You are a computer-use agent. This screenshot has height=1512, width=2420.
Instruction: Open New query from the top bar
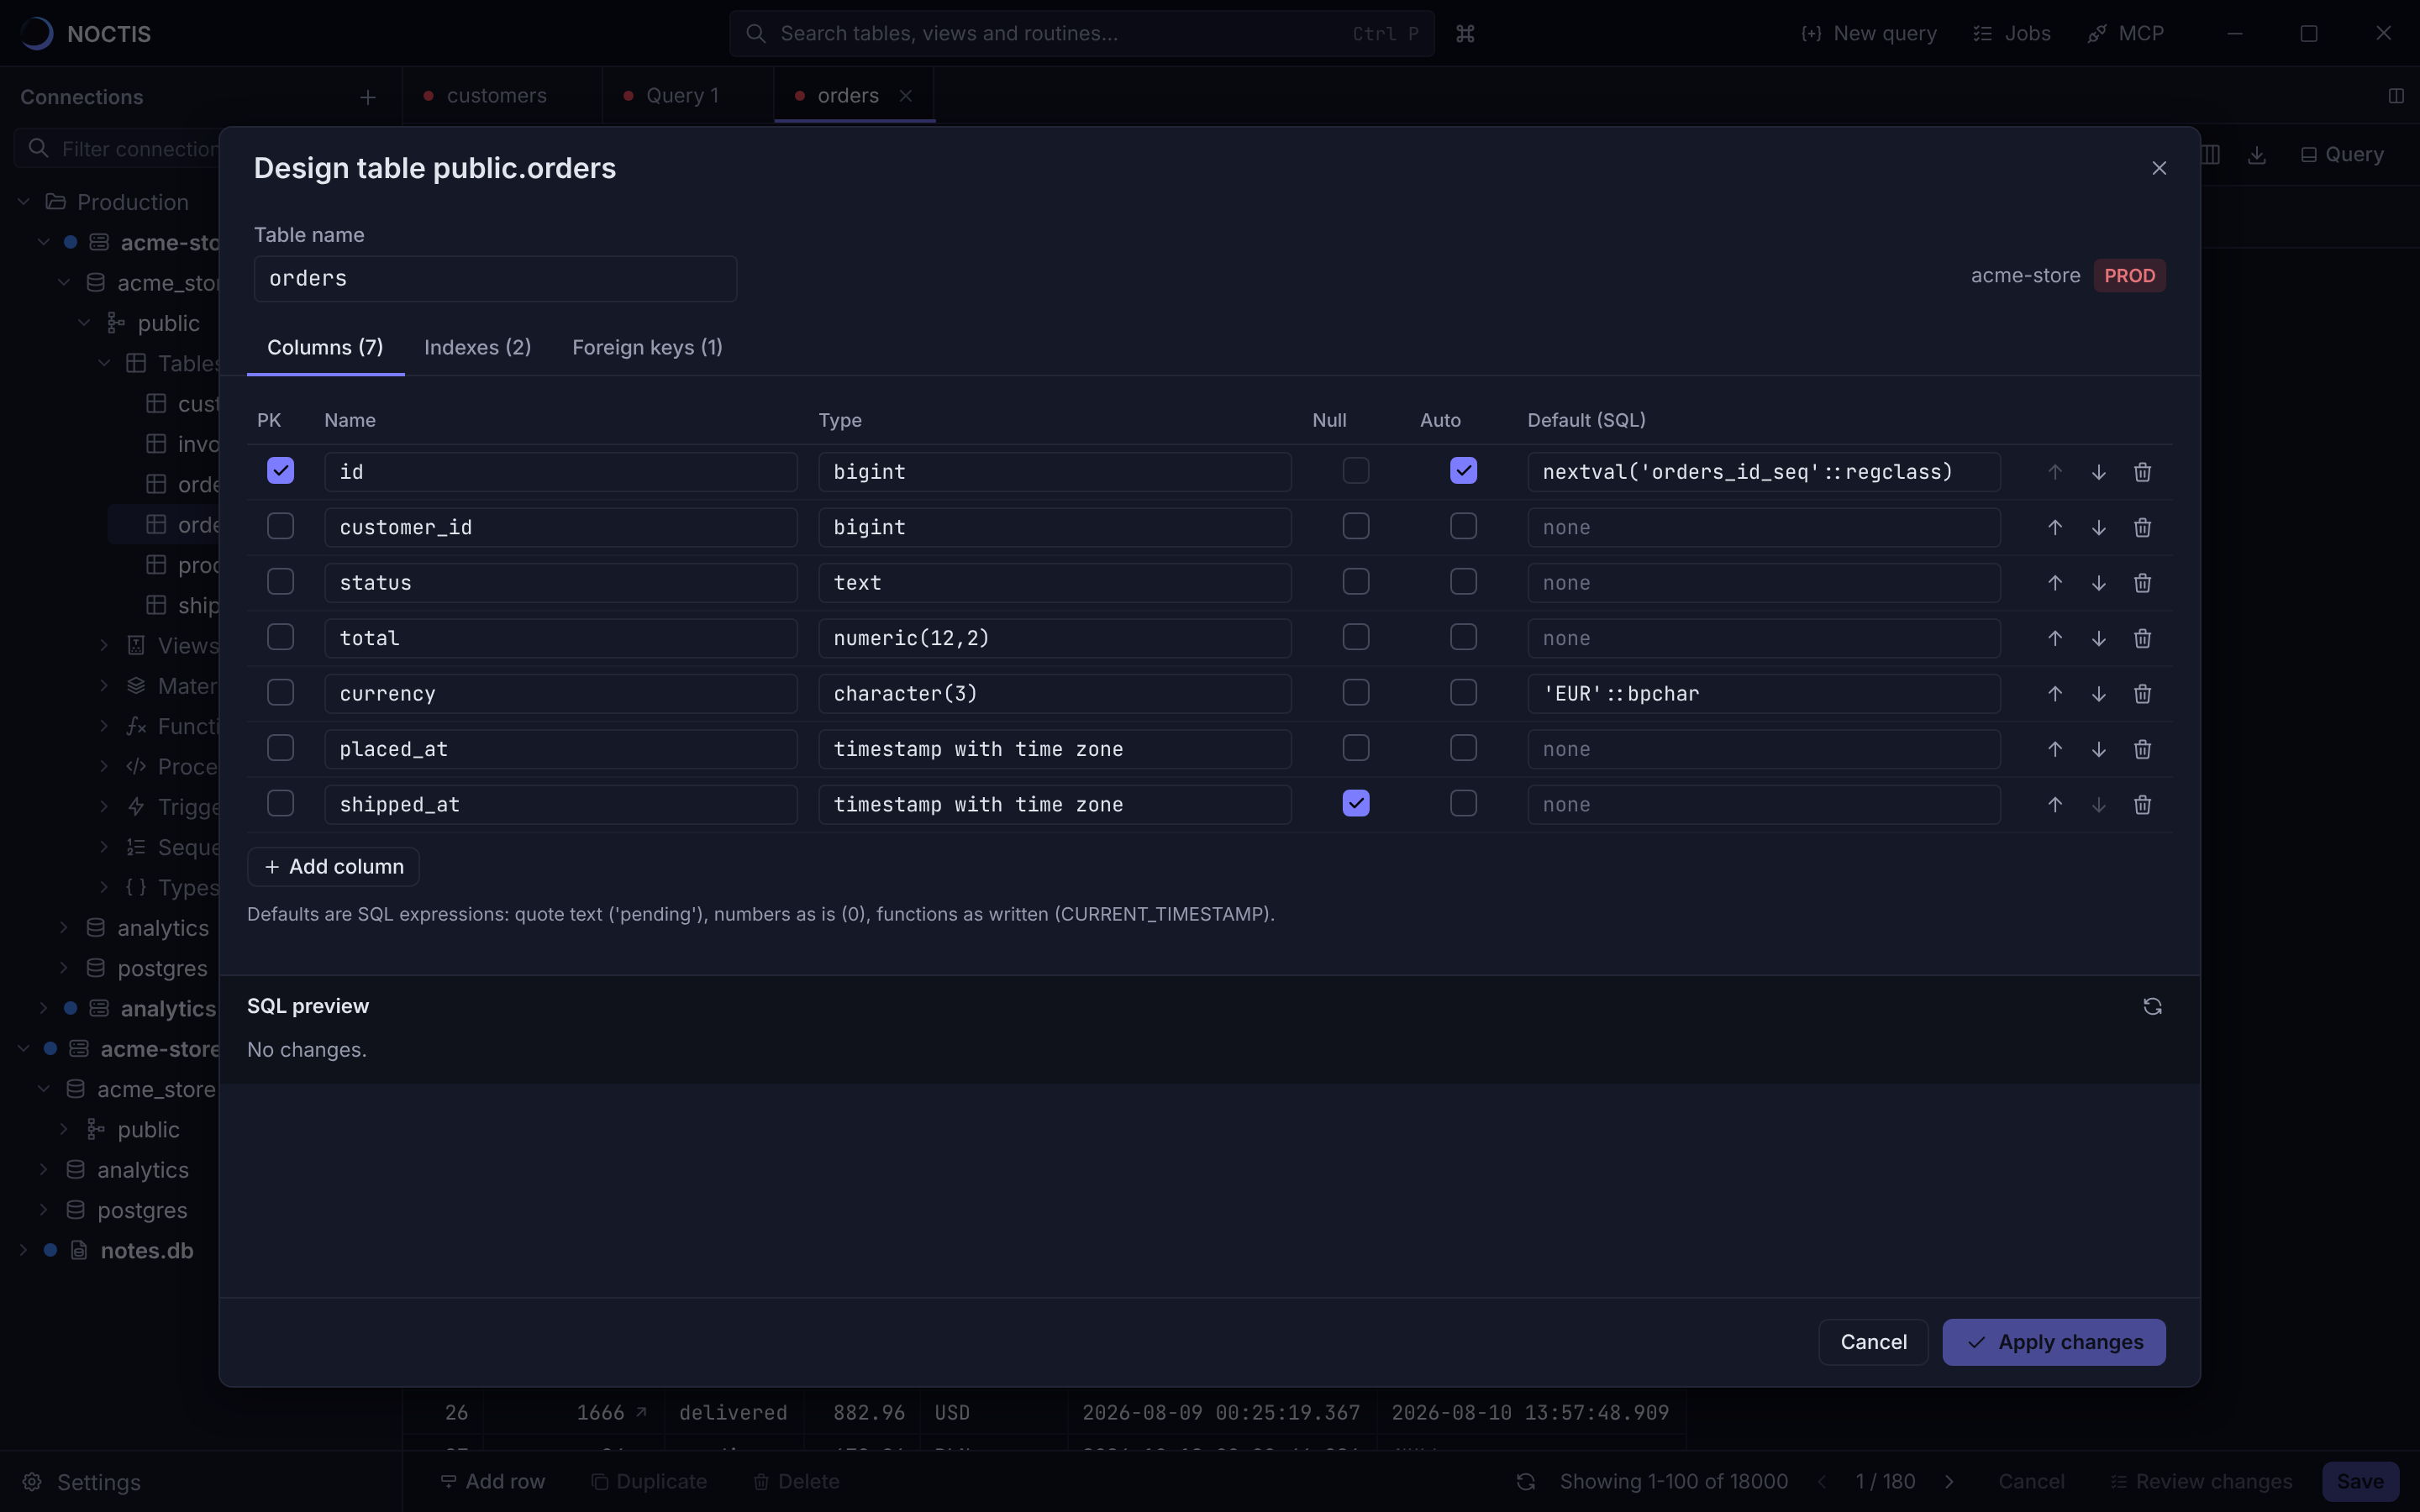pos(1869,34)
